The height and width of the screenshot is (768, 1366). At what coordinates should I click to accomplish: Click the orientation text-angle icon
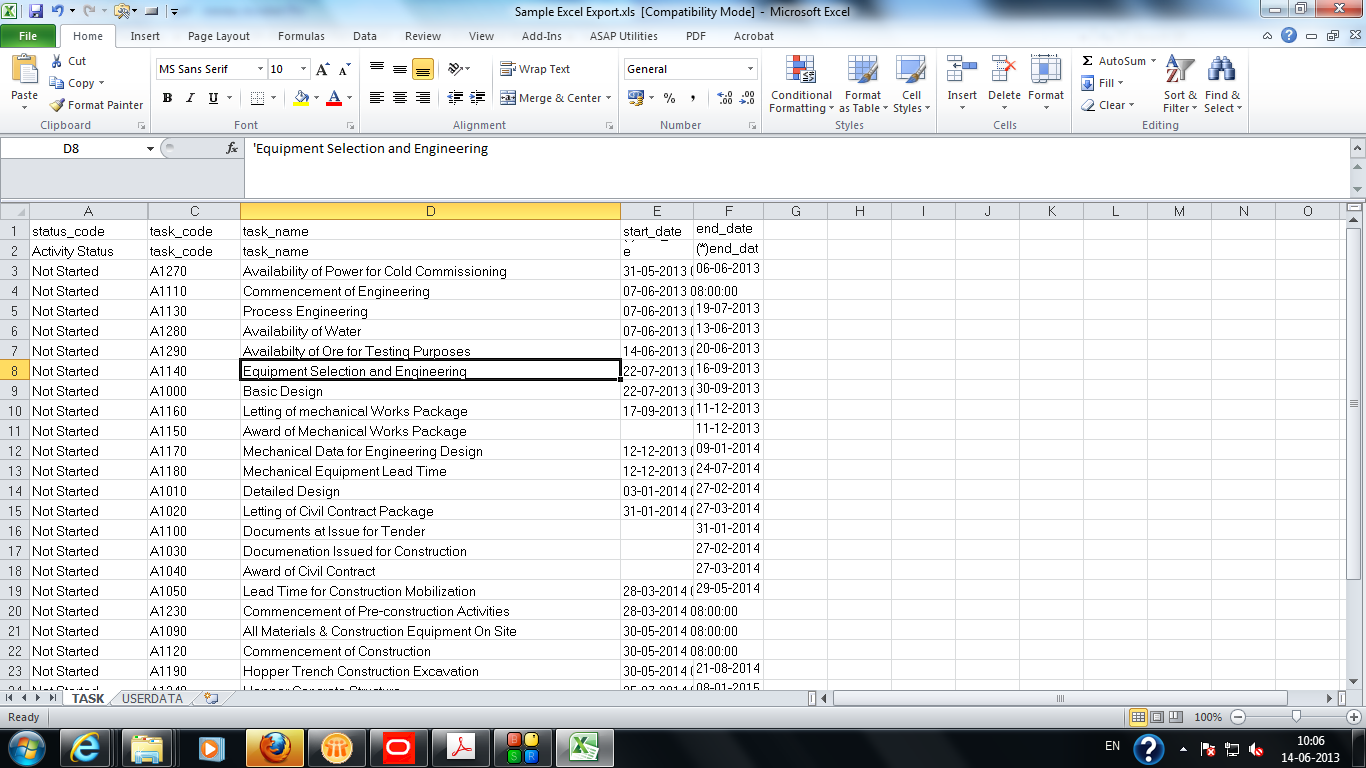(x=456, y=69)
